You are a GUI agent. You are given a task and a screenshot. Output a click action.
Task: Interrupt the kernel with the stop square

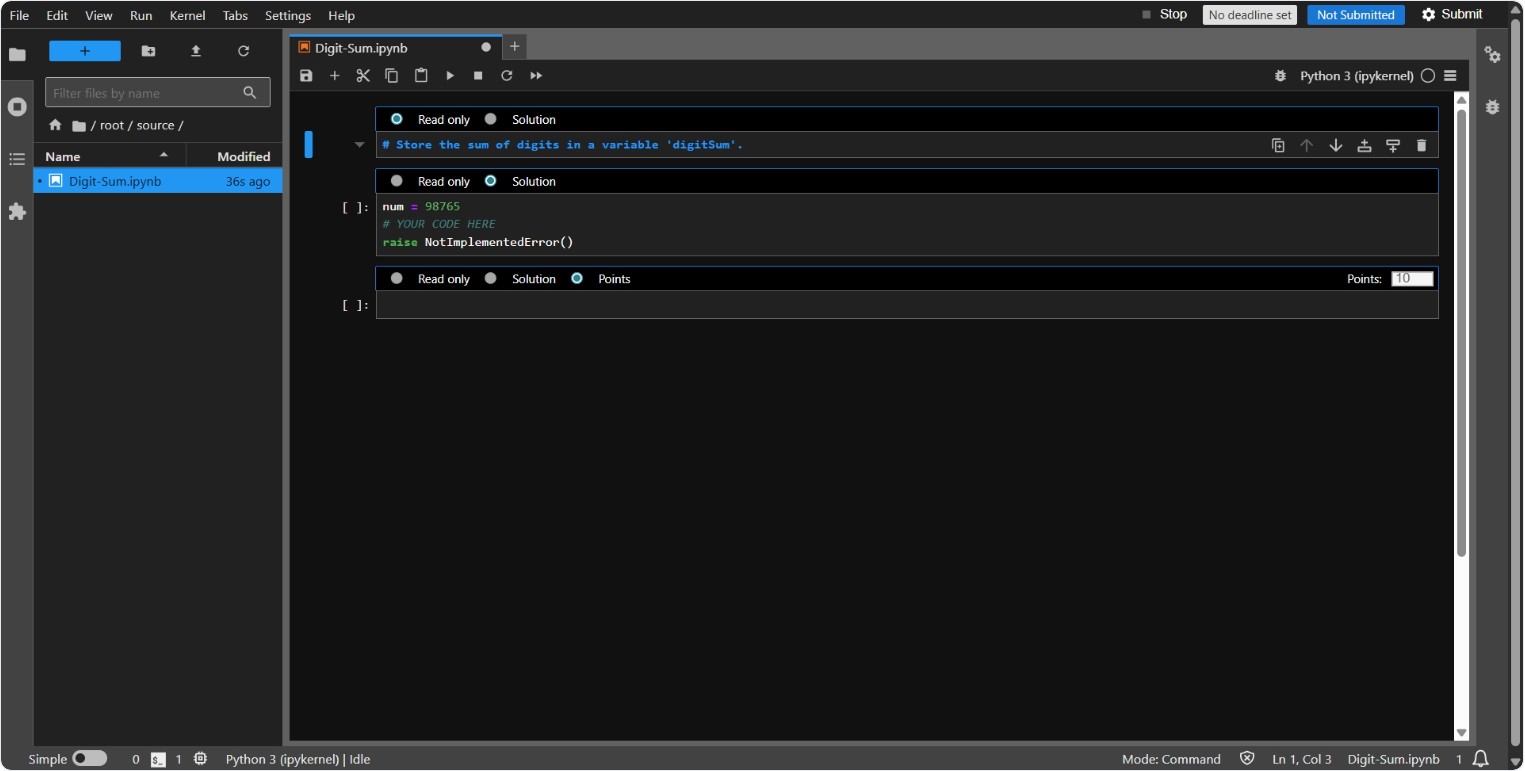click(478, 76)
